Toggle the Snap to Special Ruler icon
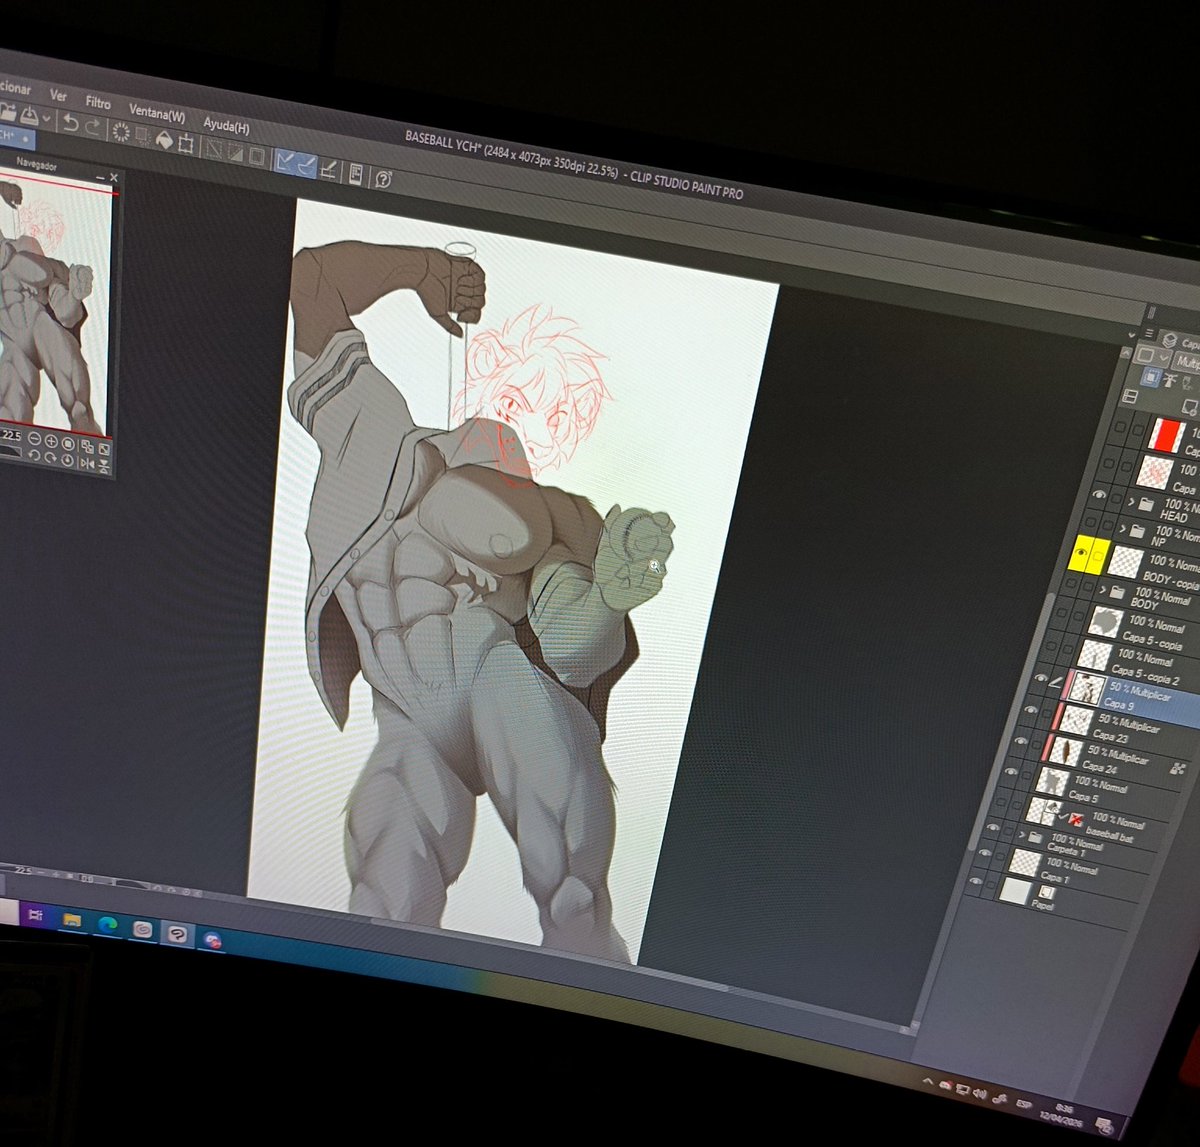 coord(306,164)
